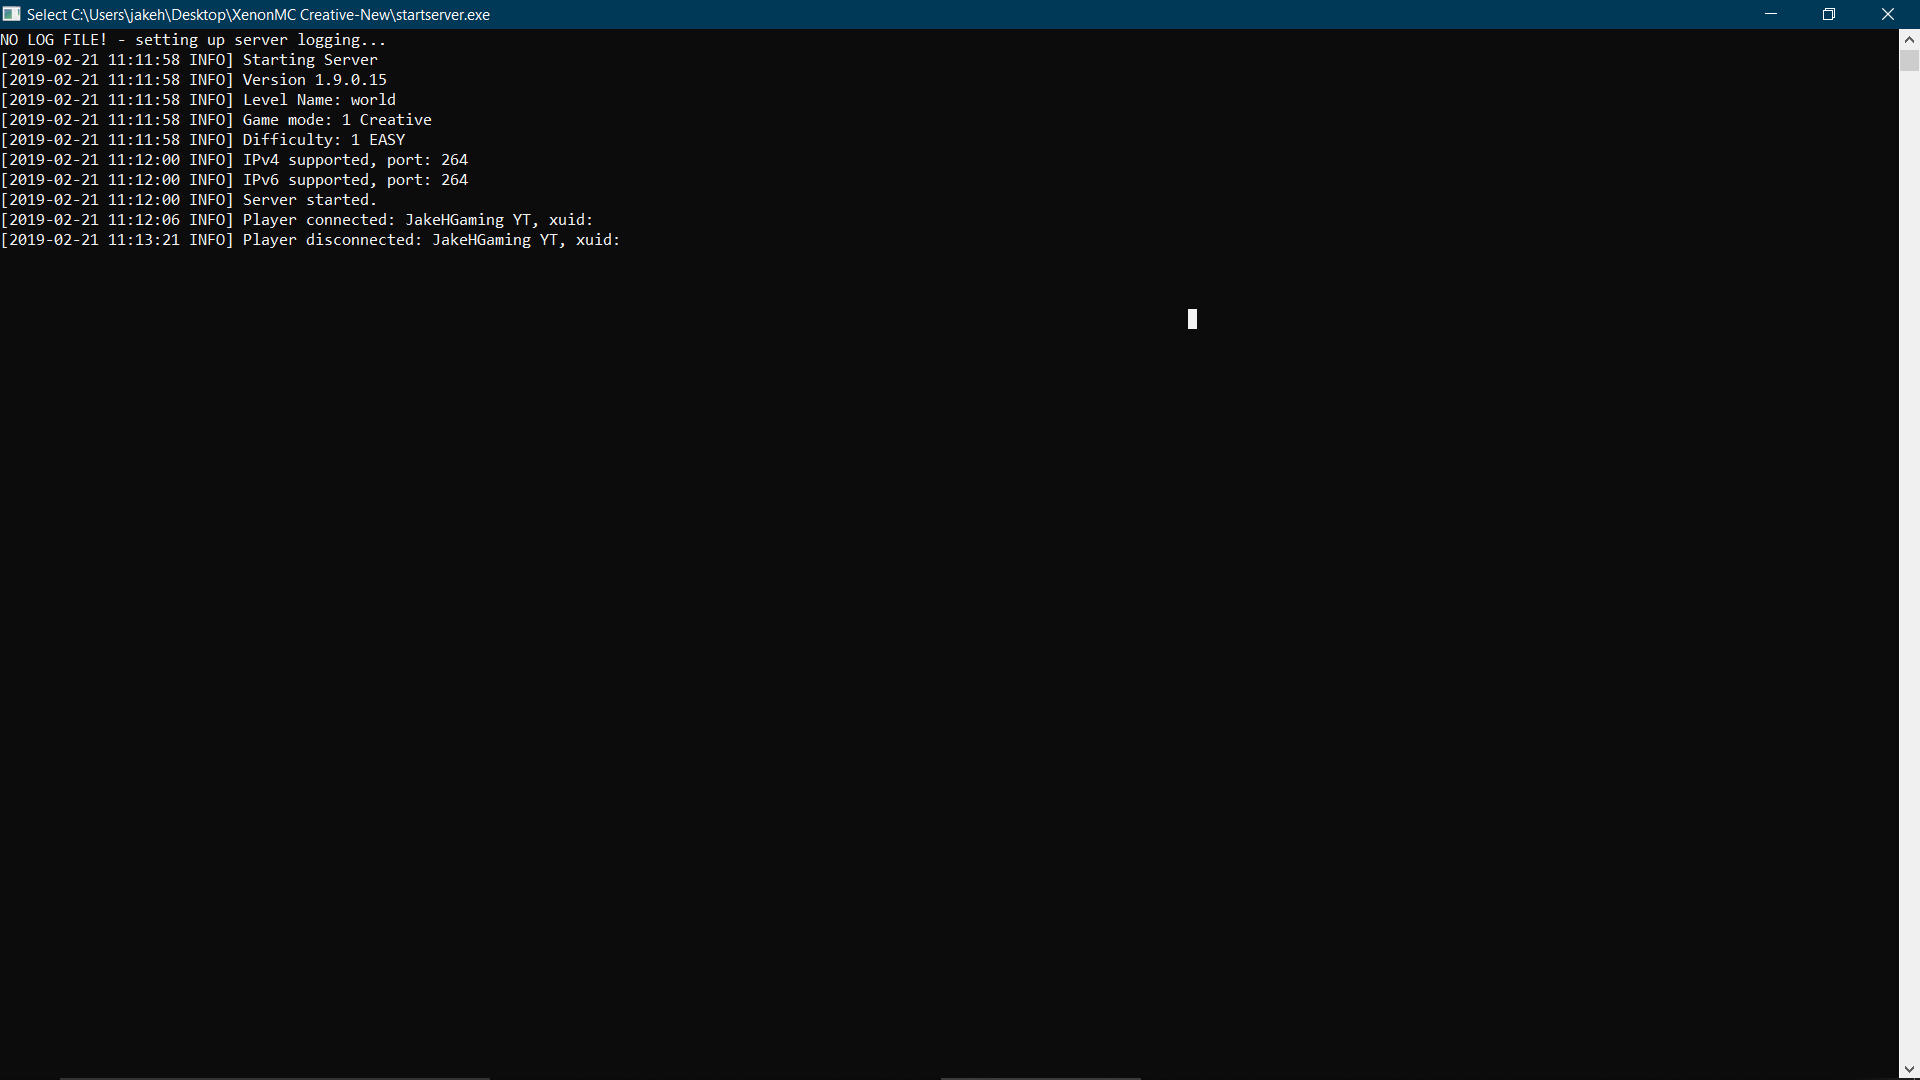The height and width of the screenshot is (1080, 1920).
Task: Click the vertical scrollbar thumb
Action: pos(1909,60)
